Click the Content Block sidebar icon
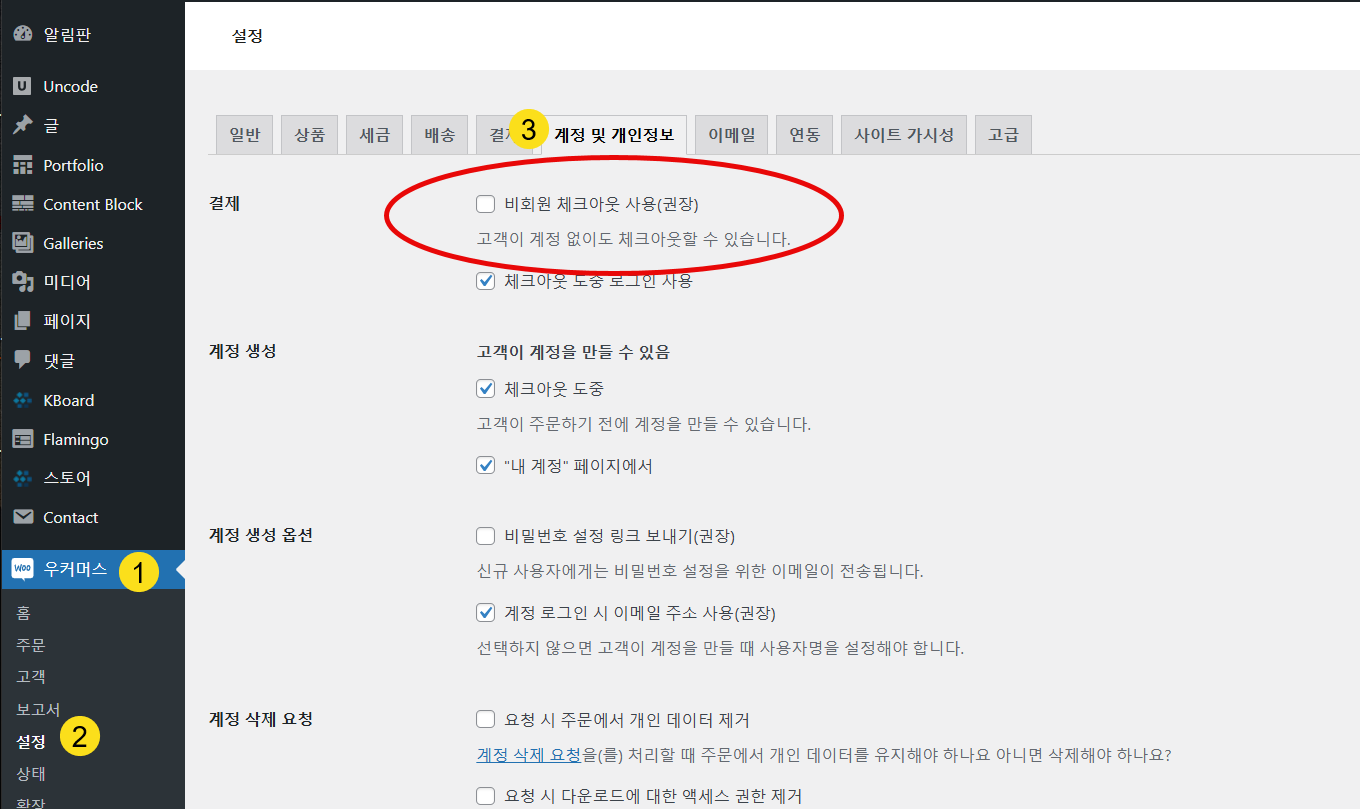Image resolution: width=1360 pixels, height=809 pixels. pos(22,203)
